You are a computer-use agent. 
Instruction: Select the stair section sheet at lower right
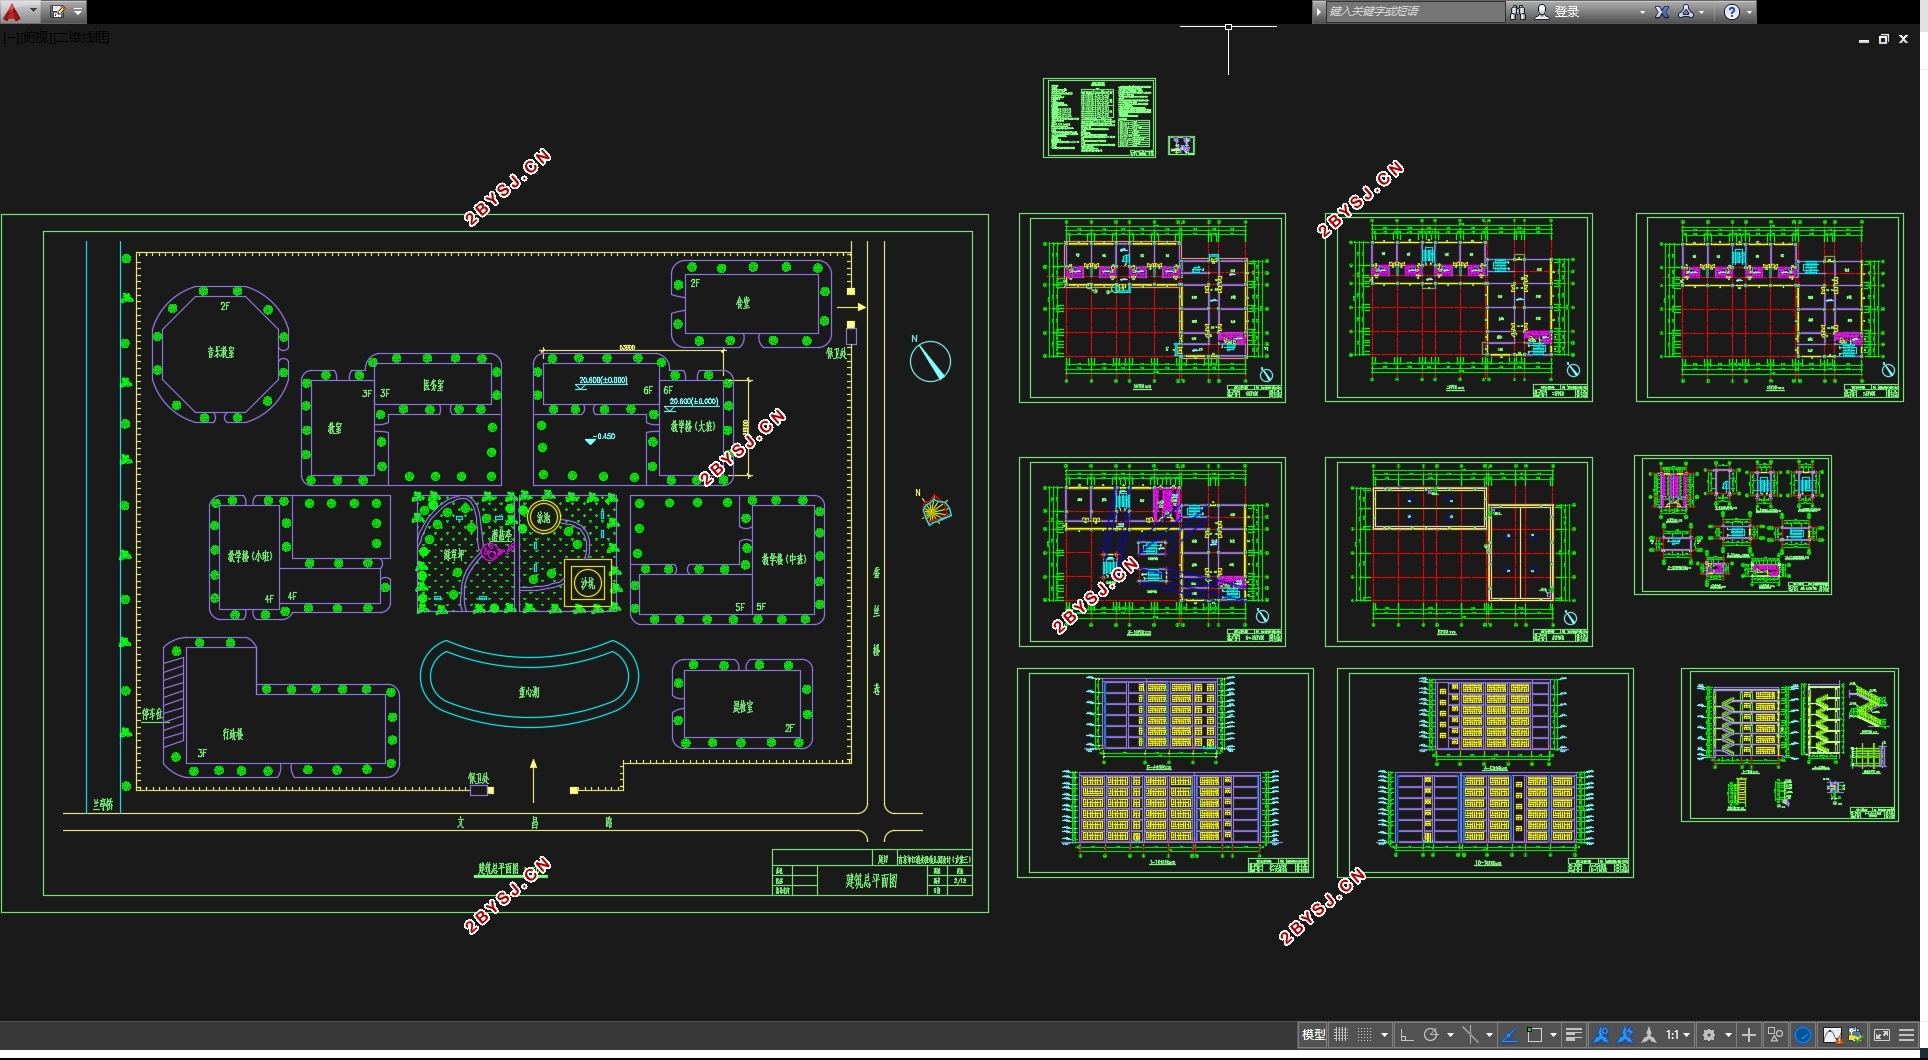[1790, 745]
